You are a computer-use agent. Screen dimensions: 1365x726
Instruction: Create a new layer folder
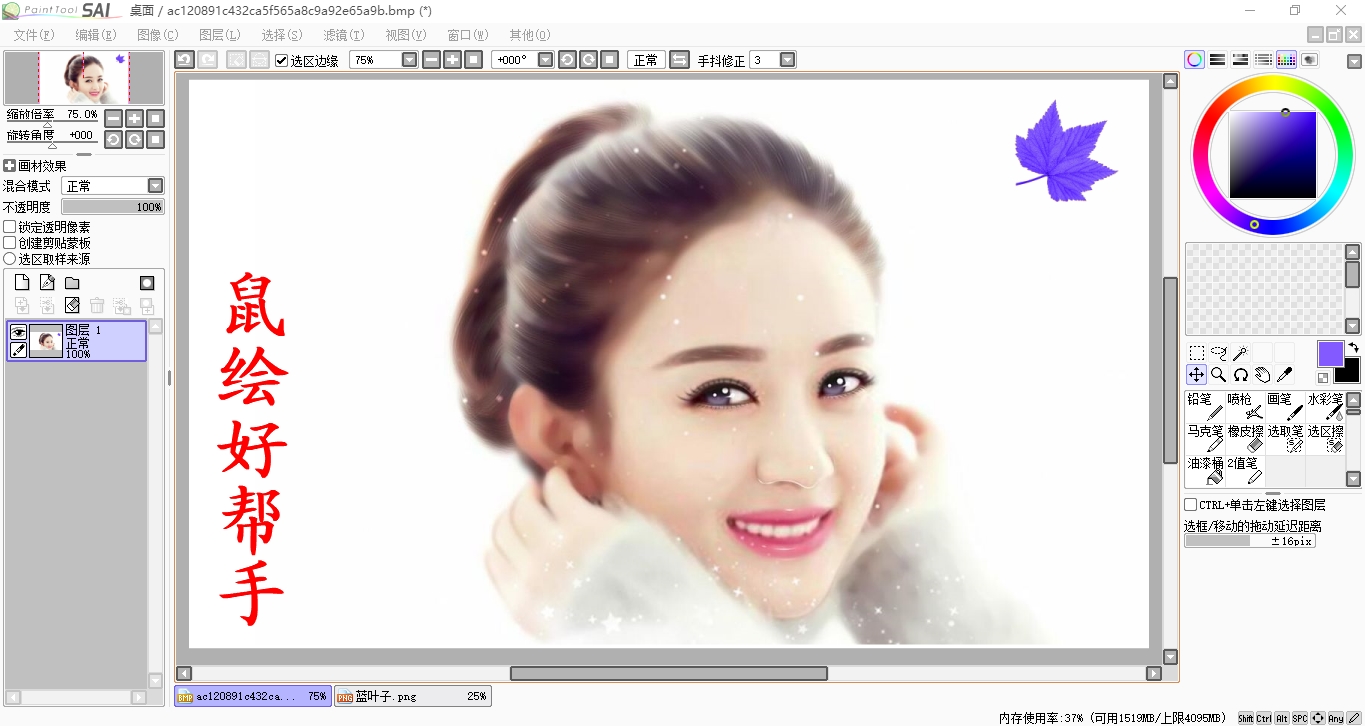click(x=72, y=283)
